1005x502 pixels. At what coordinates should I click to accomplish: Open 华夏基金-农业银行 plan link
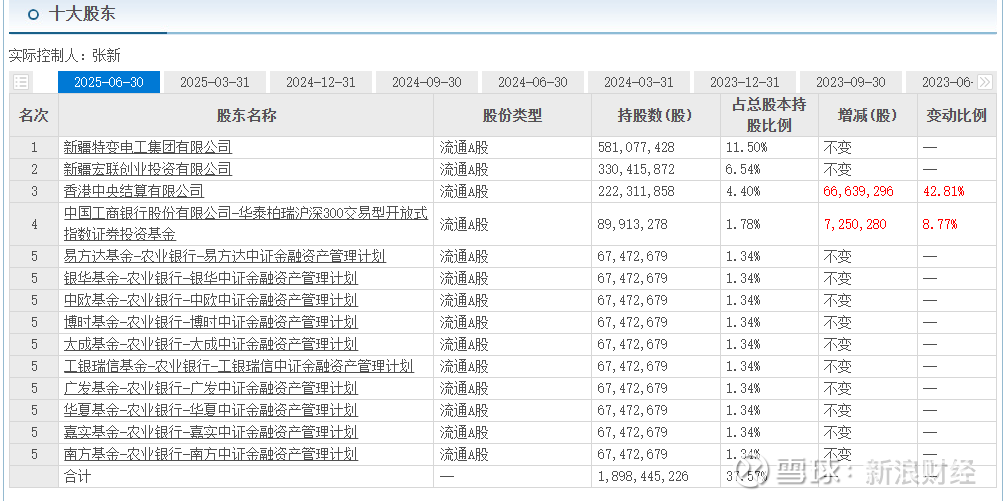click(210, 410)
